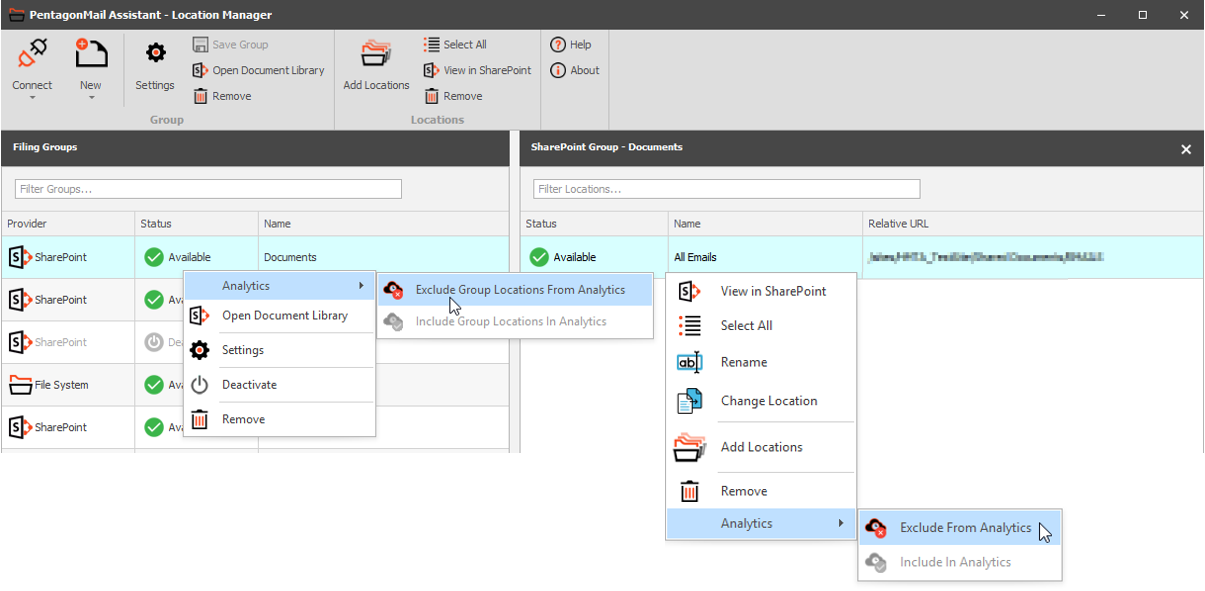Sort locations by Status column header
The width and height of the screenshot is (1205, 591).
(594, 224)
